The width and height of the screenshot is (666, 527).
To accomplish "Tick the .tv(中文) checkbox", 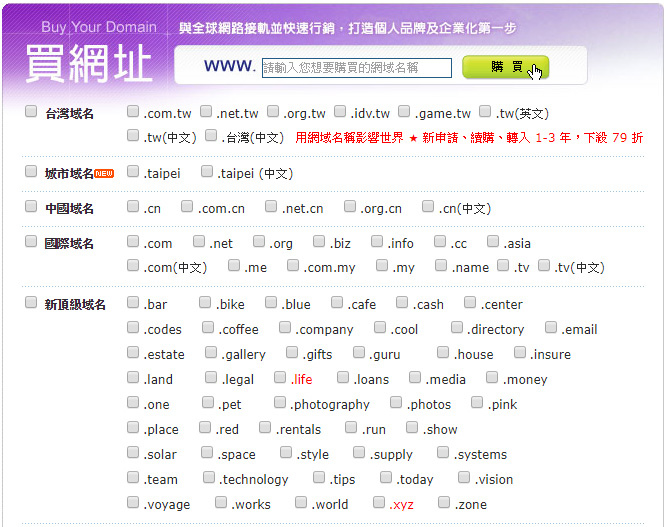I will pyautogui.click(x=544, y=266).
